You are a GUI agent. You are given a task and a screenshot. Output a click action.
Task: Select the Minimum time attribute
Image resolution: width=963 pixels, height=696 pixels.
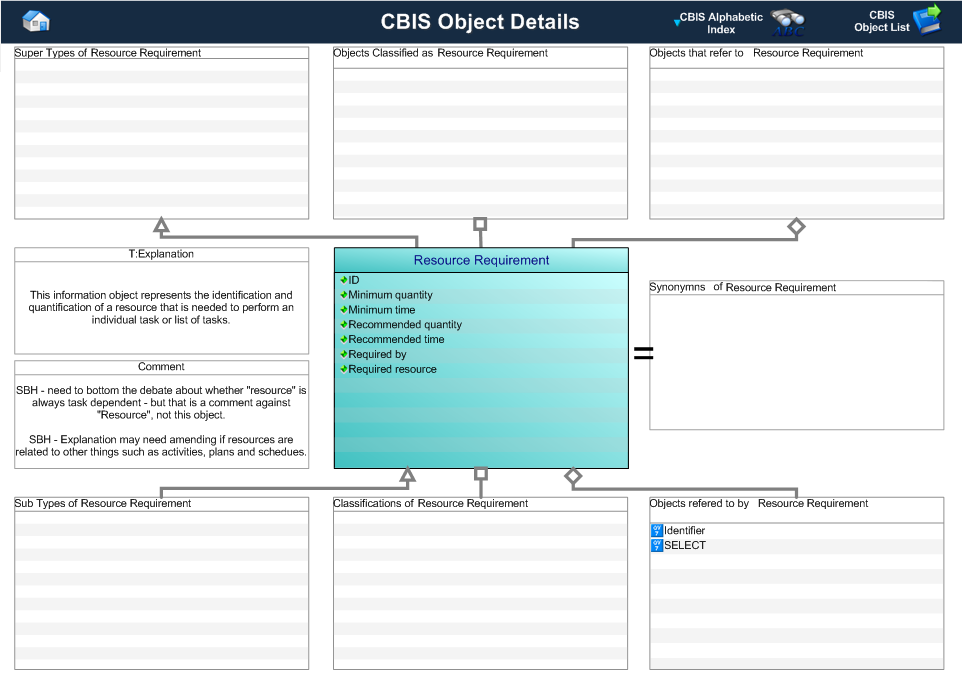381,310
